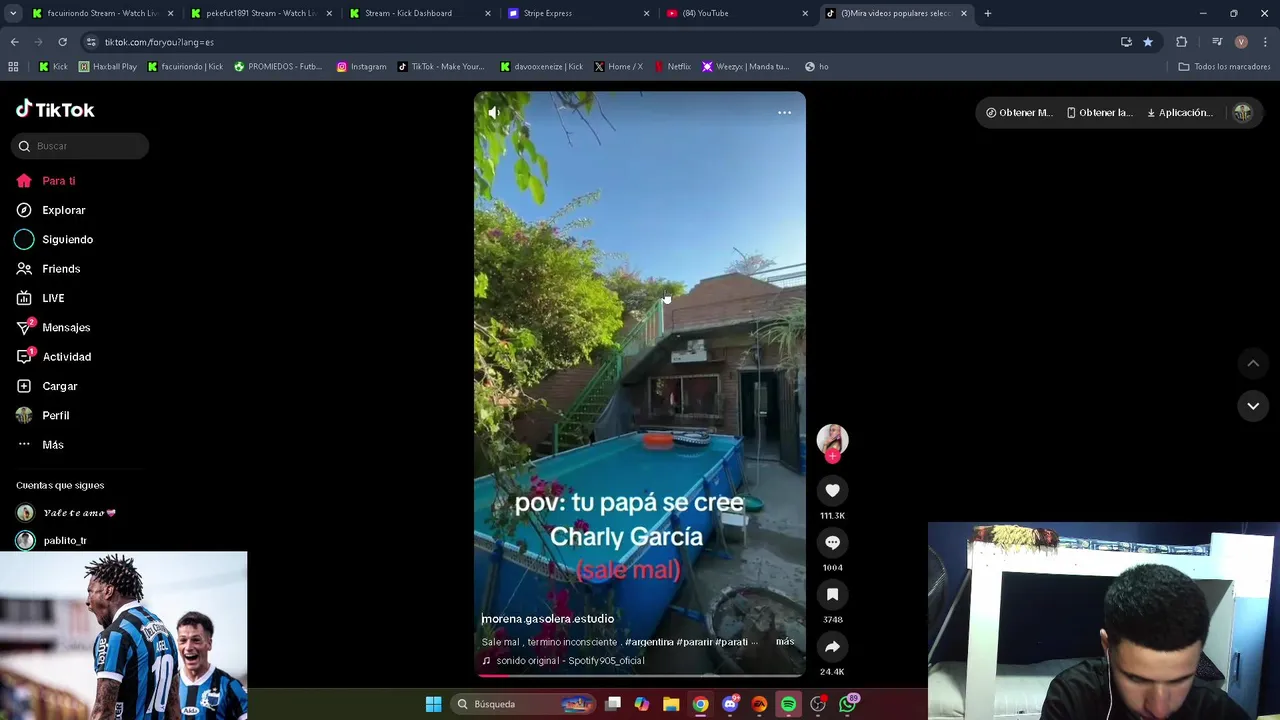Open the tab search dropdown in Chrome
This screenshot has width=1280, height=720.
(12, 13)
